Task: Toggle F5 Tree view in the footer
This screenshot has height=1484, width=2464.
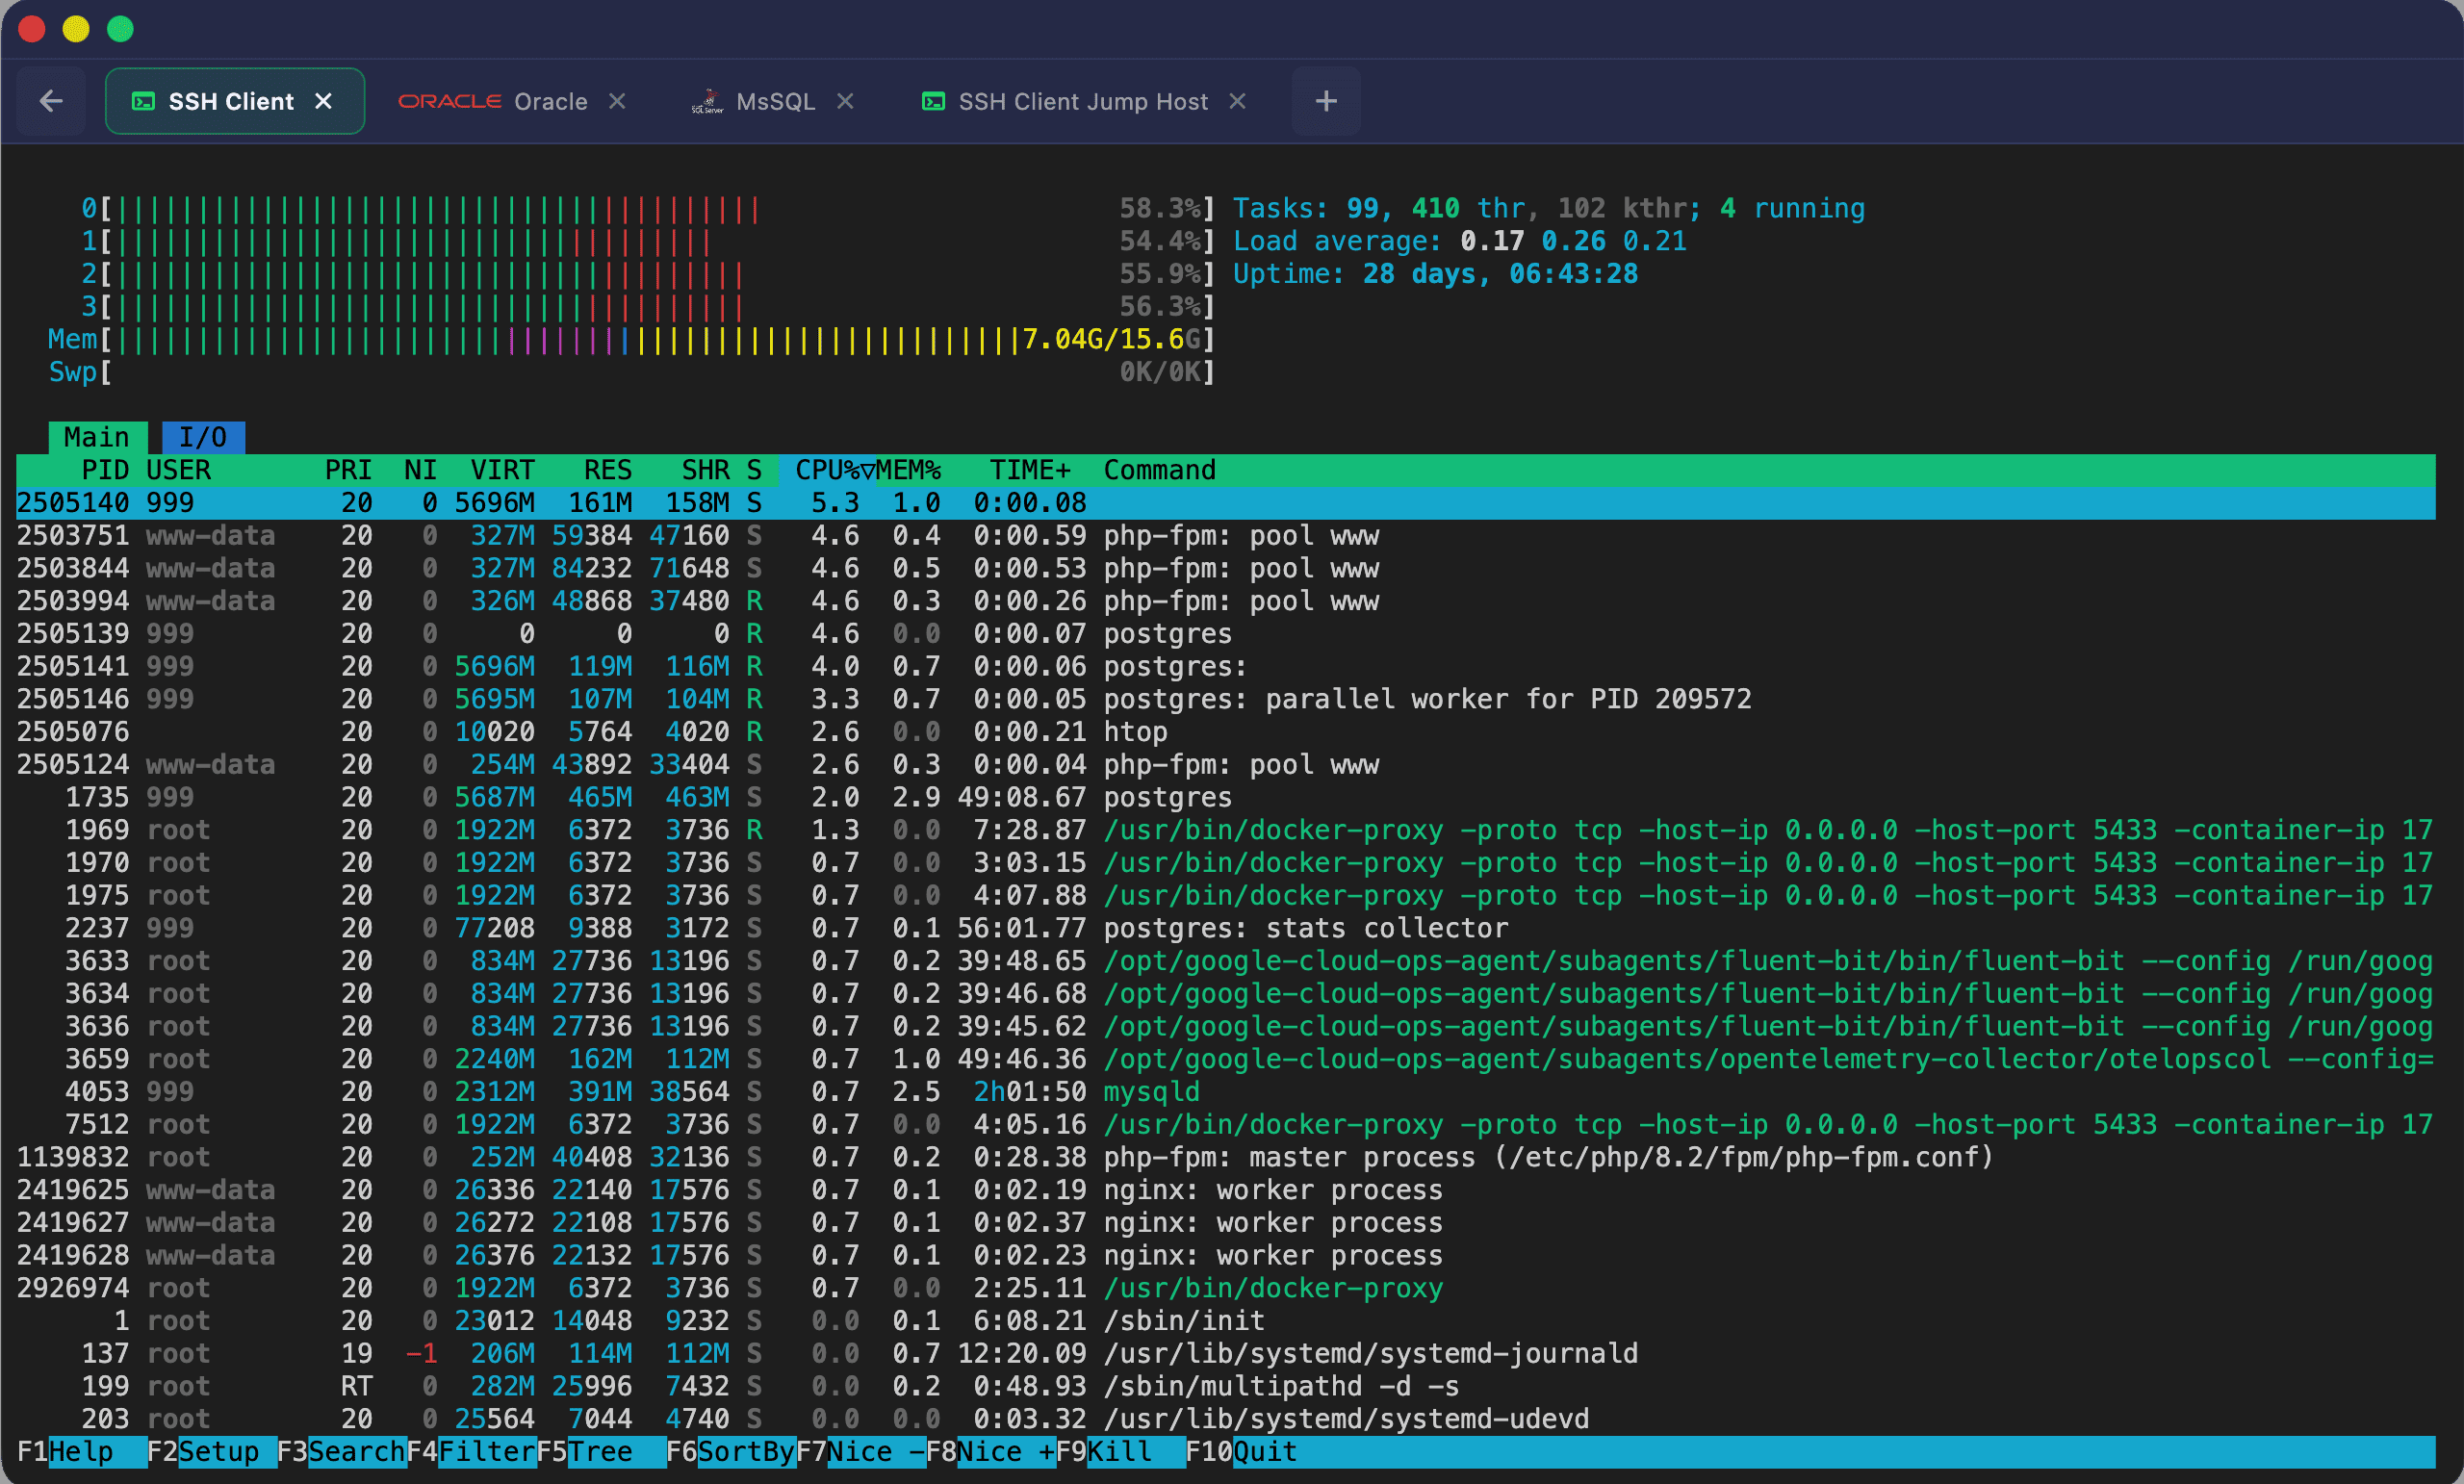Action: pos(600,1451)
